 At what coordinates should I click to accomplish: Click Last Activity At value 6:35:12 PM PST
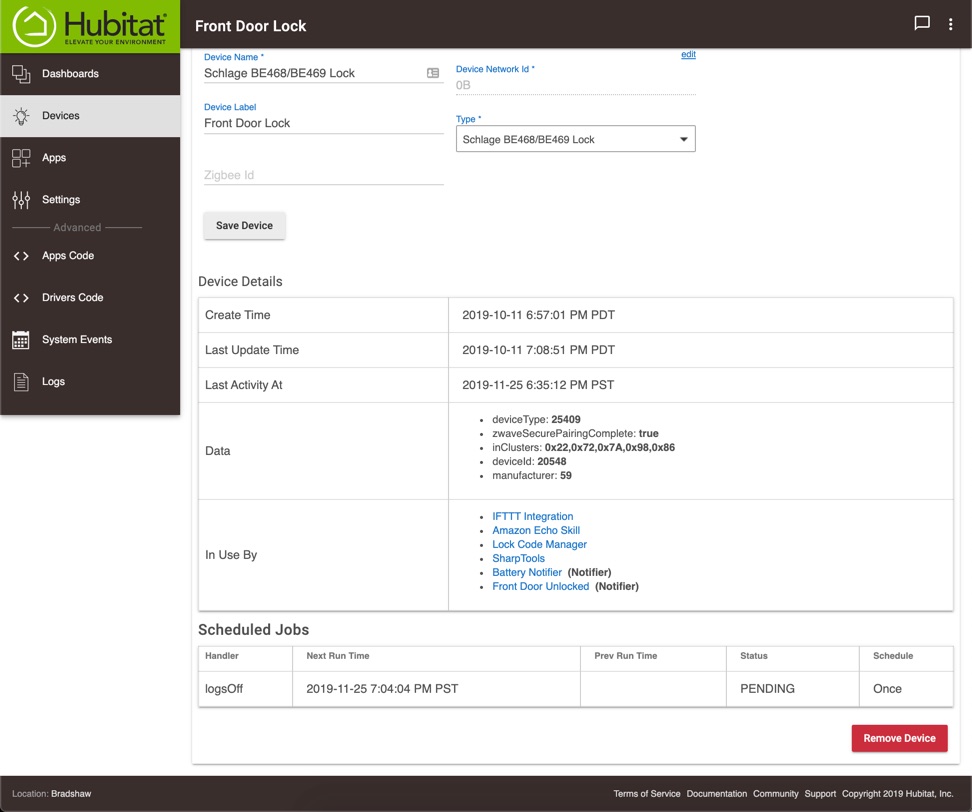click(538, 385)
